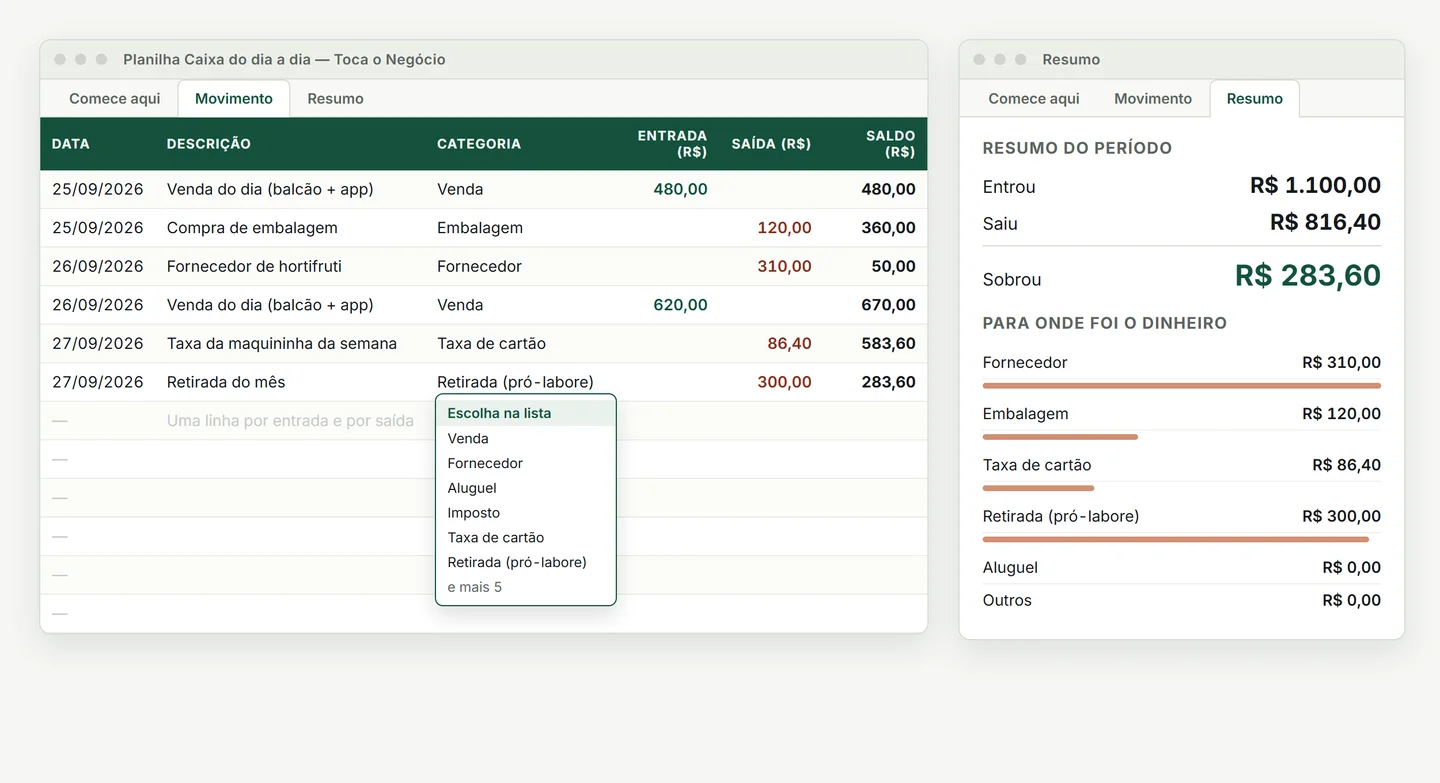
Task: Select the Movimento tab in Planilha window
Action: 234,98
